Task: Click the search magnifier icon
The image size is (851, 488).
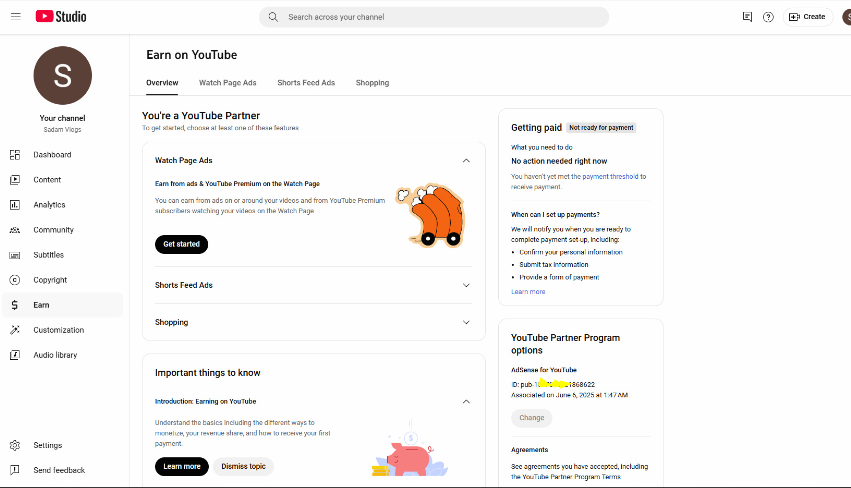Action: [x=273, y=17]
